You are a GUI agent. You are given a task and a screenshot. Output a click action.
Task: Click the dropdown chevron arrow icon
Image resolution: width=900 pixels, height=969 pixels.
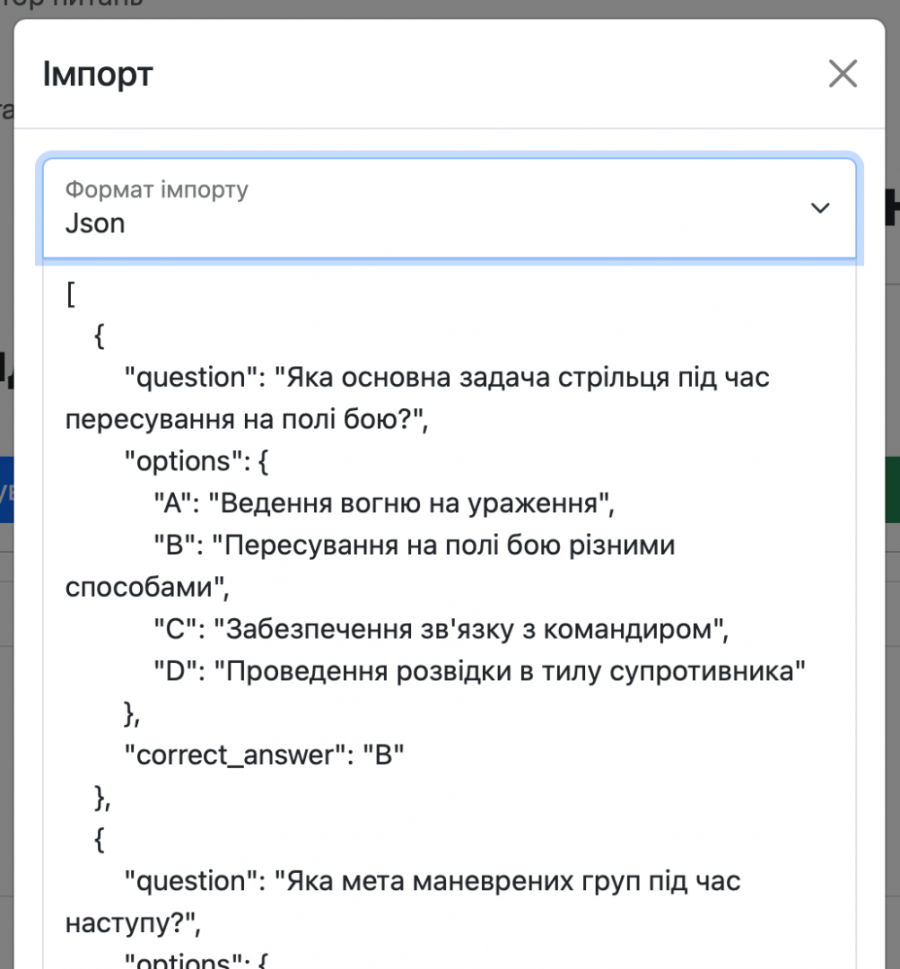point(821,209)
